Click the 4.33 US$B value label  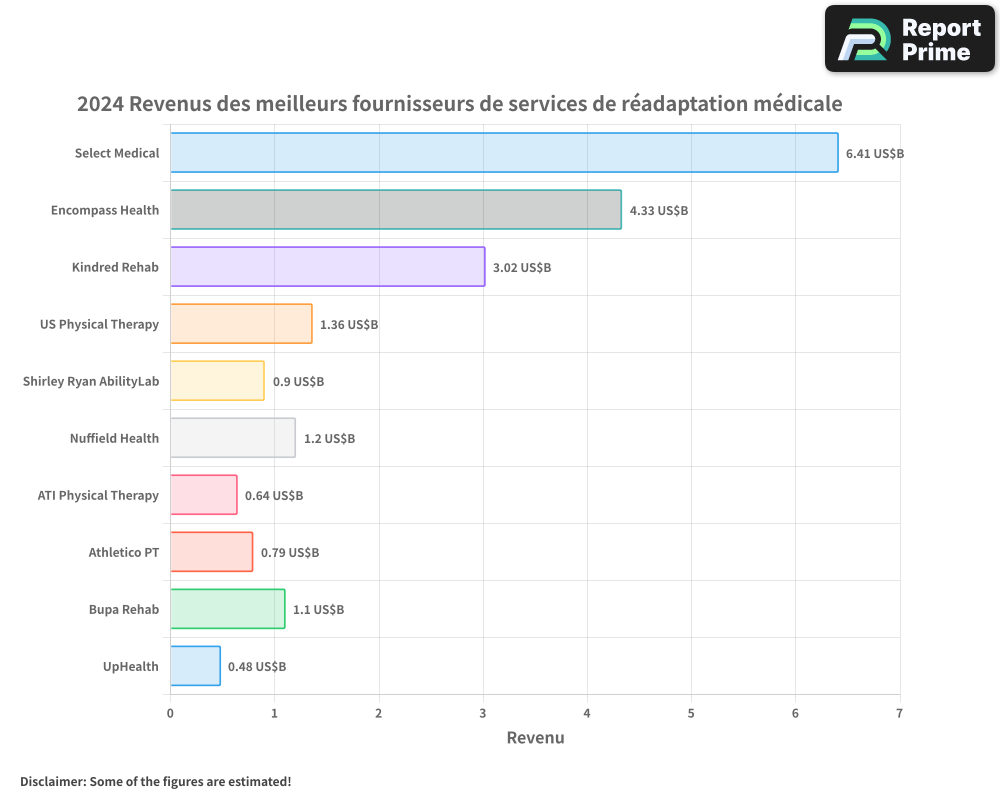pyautogui.click(x=657, y=211)
